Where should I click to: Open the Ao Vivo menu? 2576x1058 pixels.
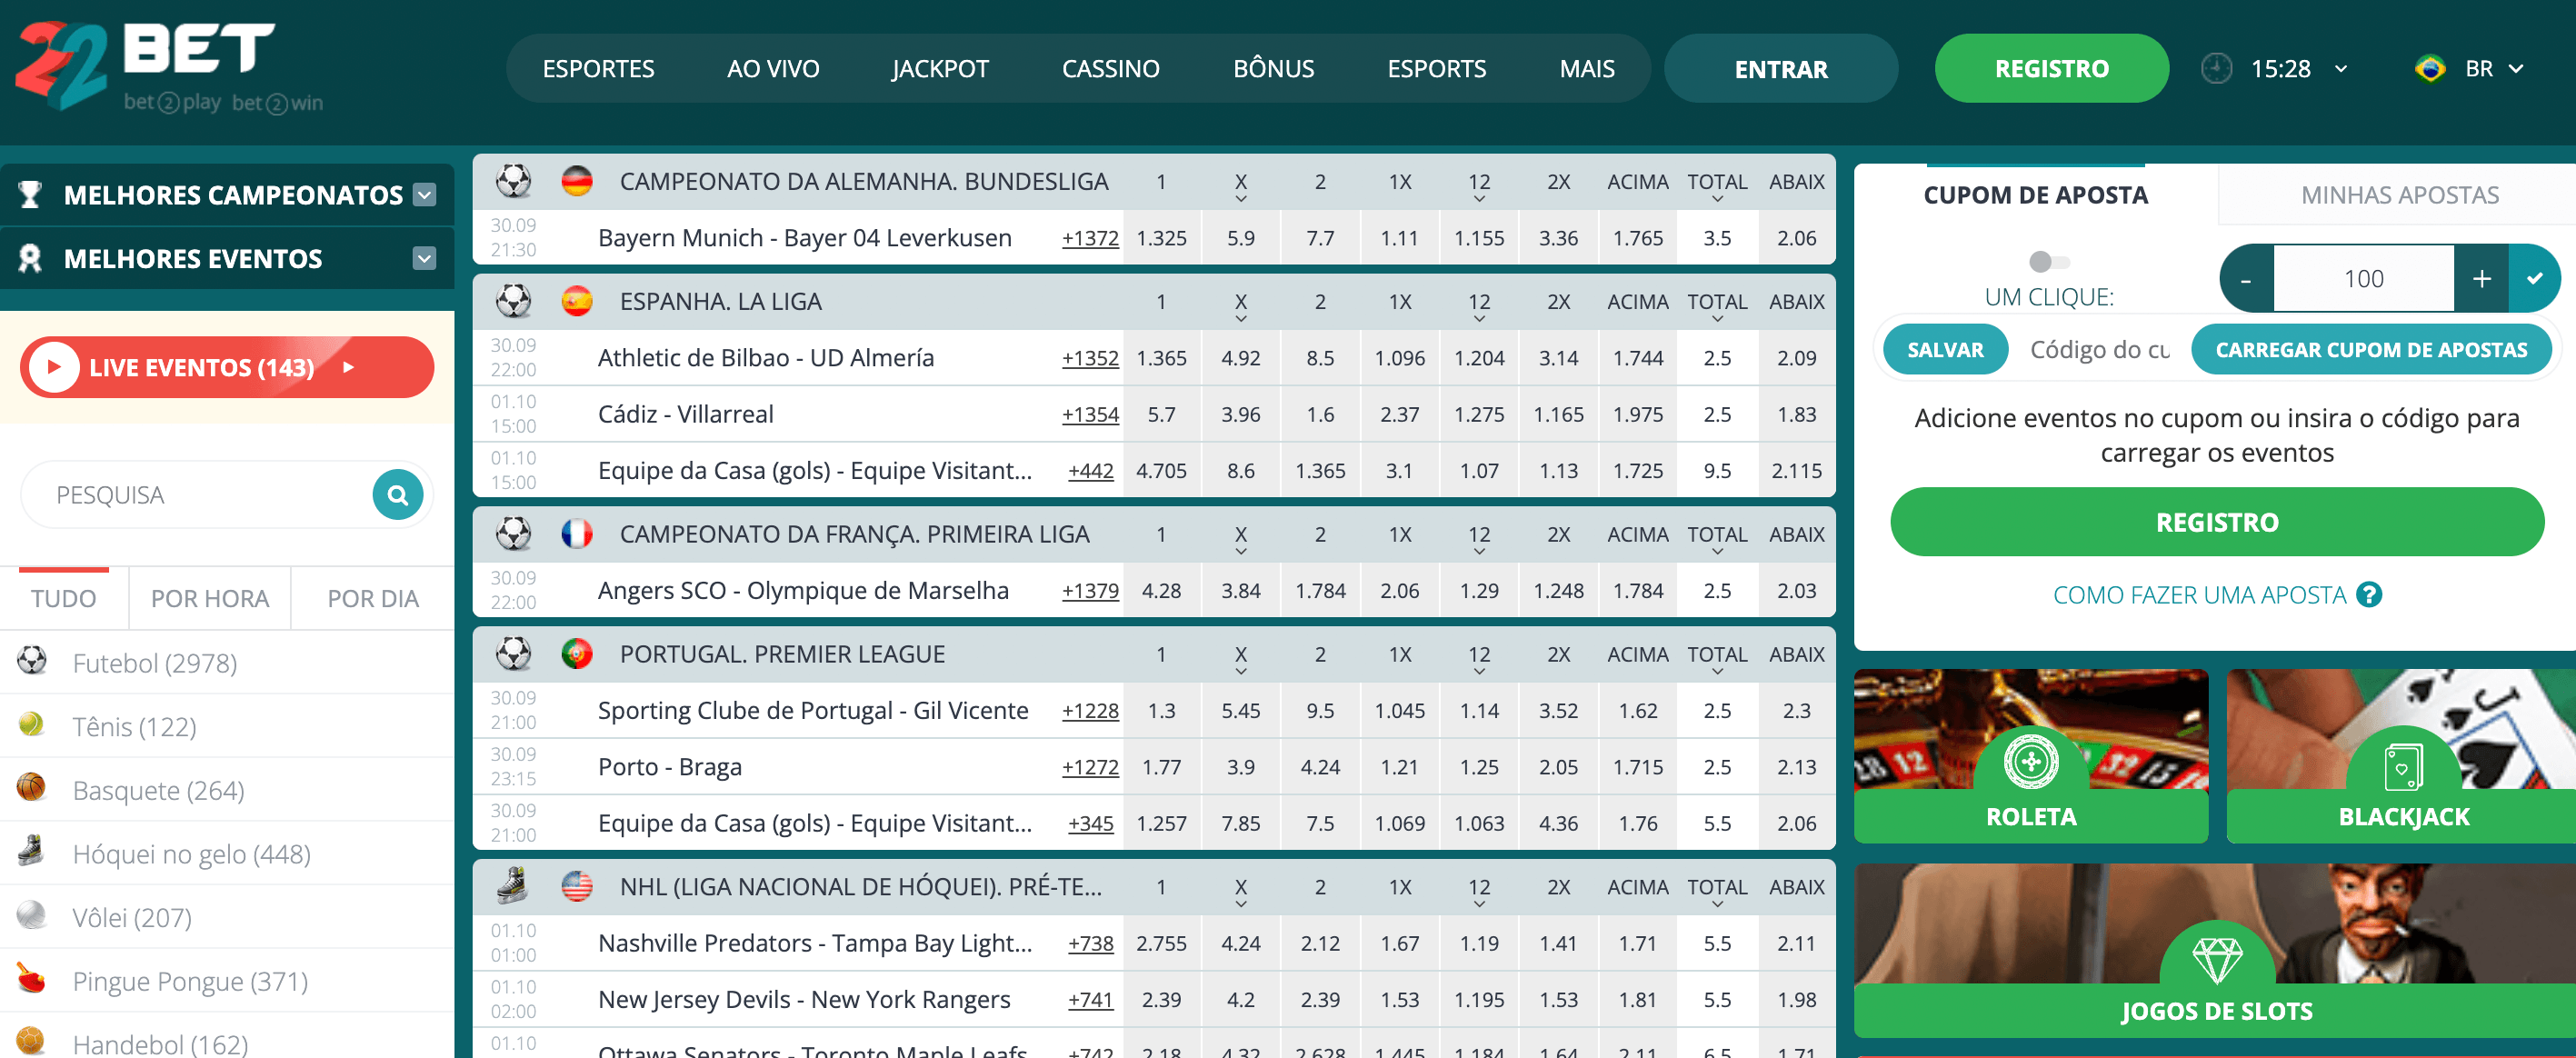(773, 69)
